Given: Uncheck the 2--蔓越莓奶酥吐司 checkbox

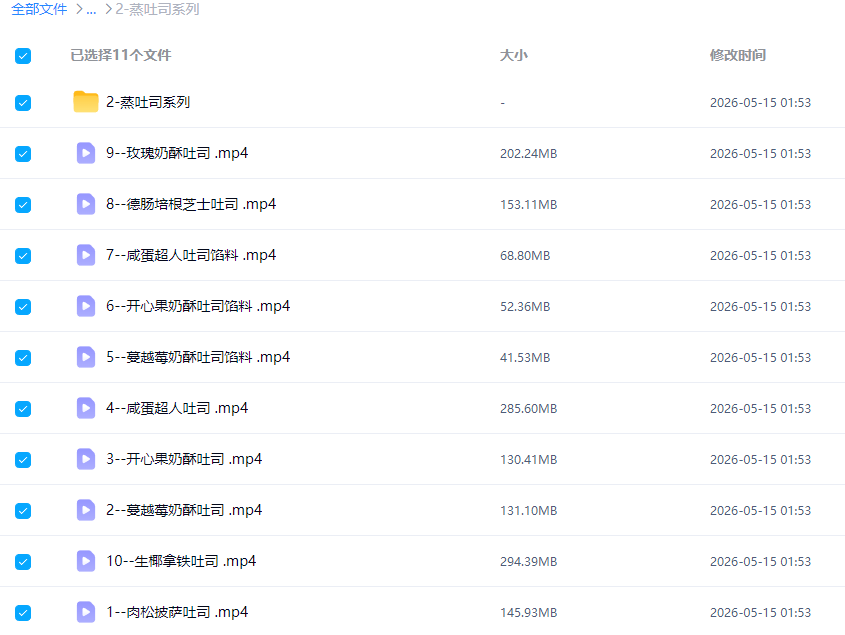Looking at the screenshot, I should pos(23,510).
